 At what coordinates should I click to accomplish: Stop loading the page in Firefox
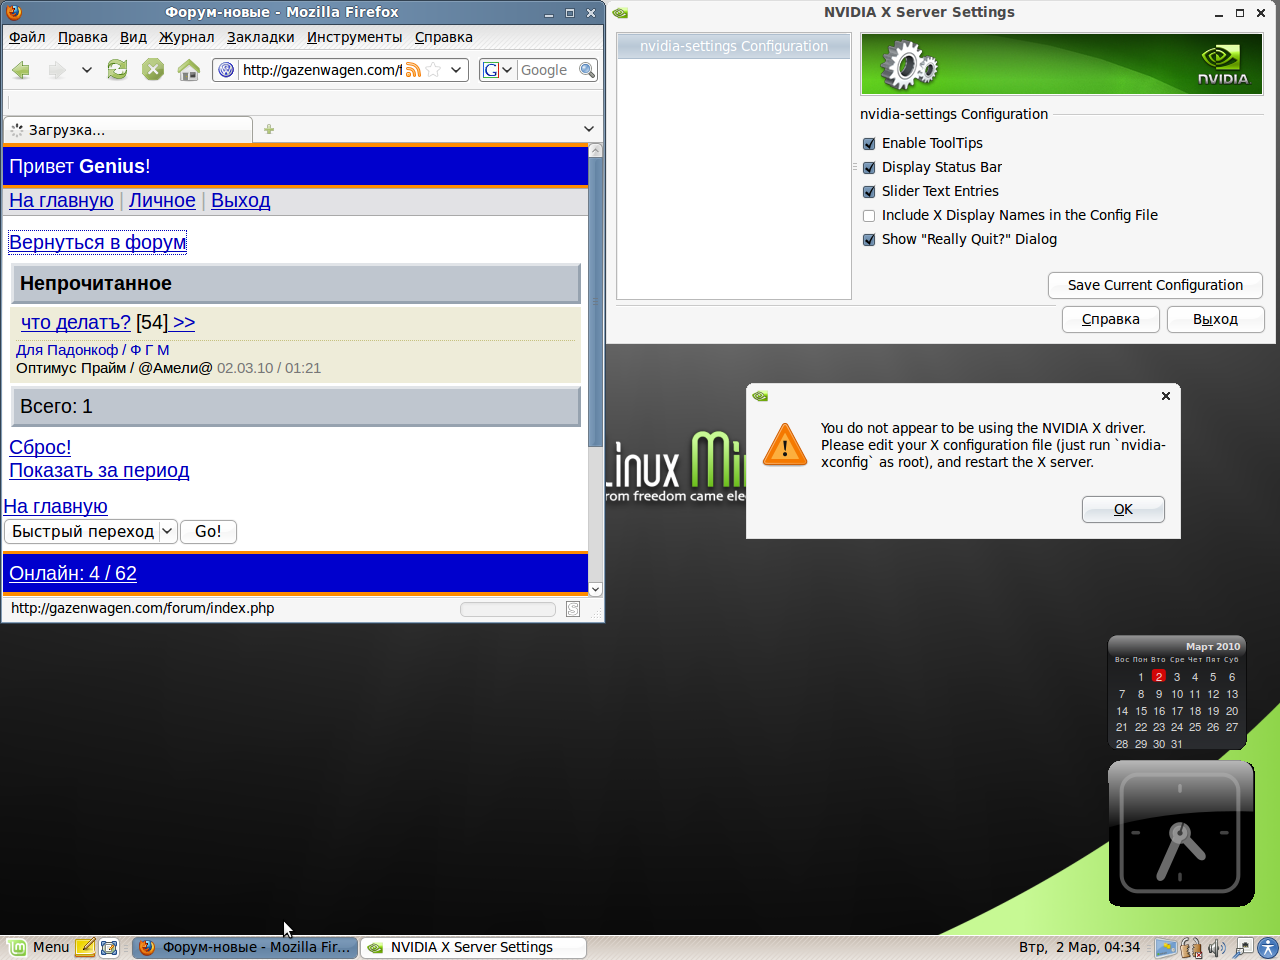point(153,70)
